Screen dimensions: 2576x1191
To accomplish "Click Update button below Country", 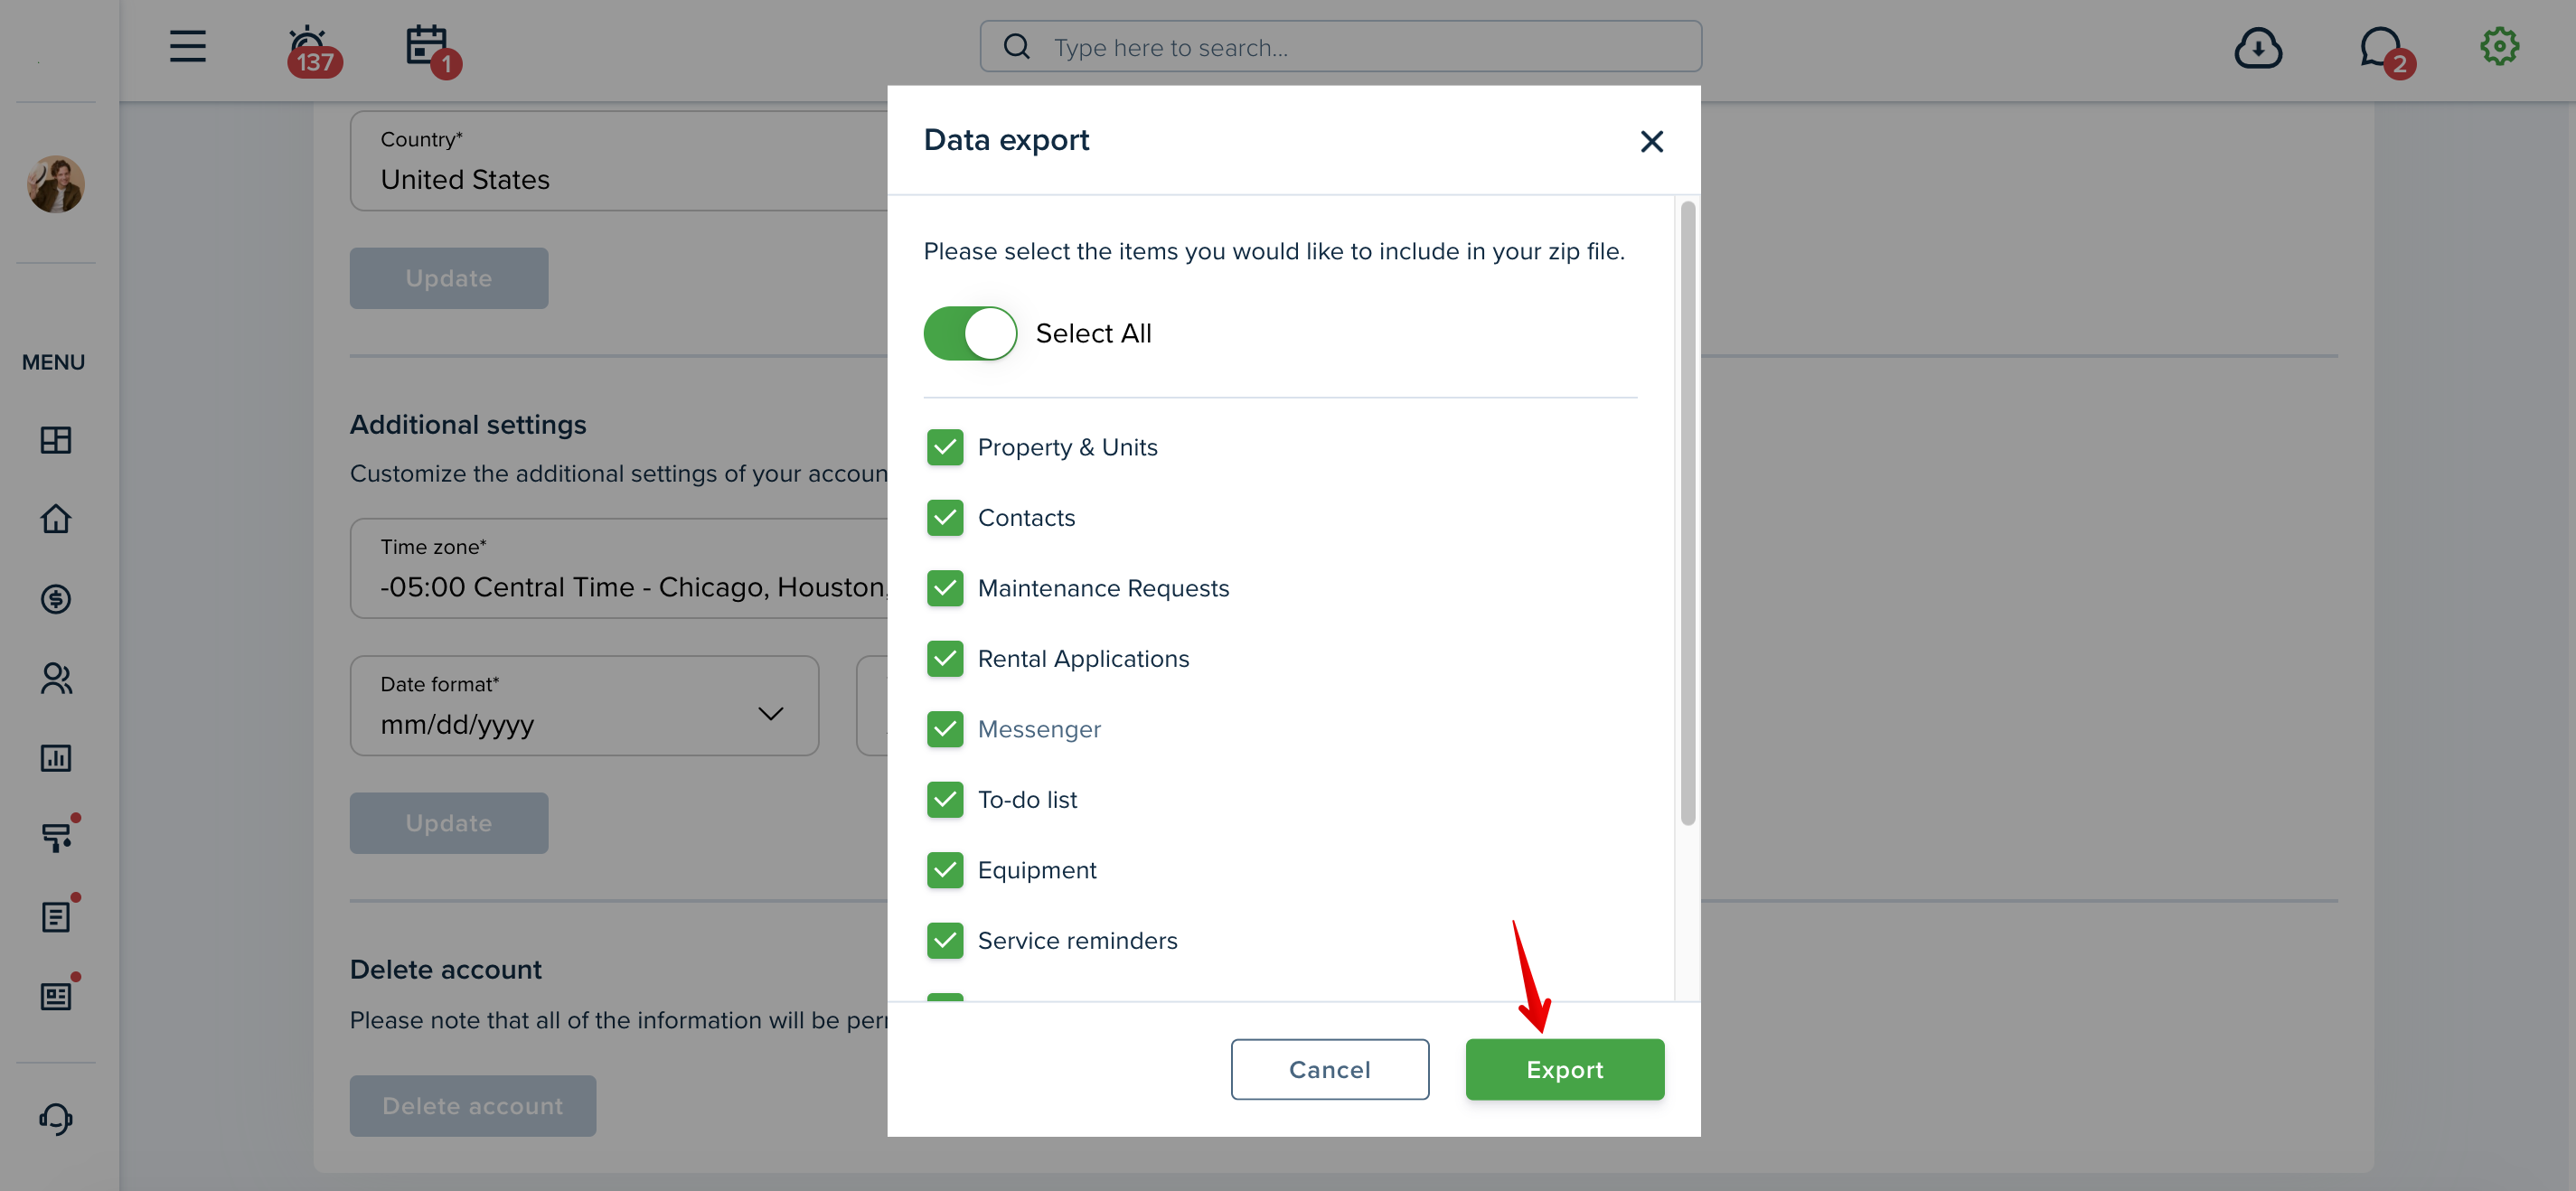I will point(448,278).
